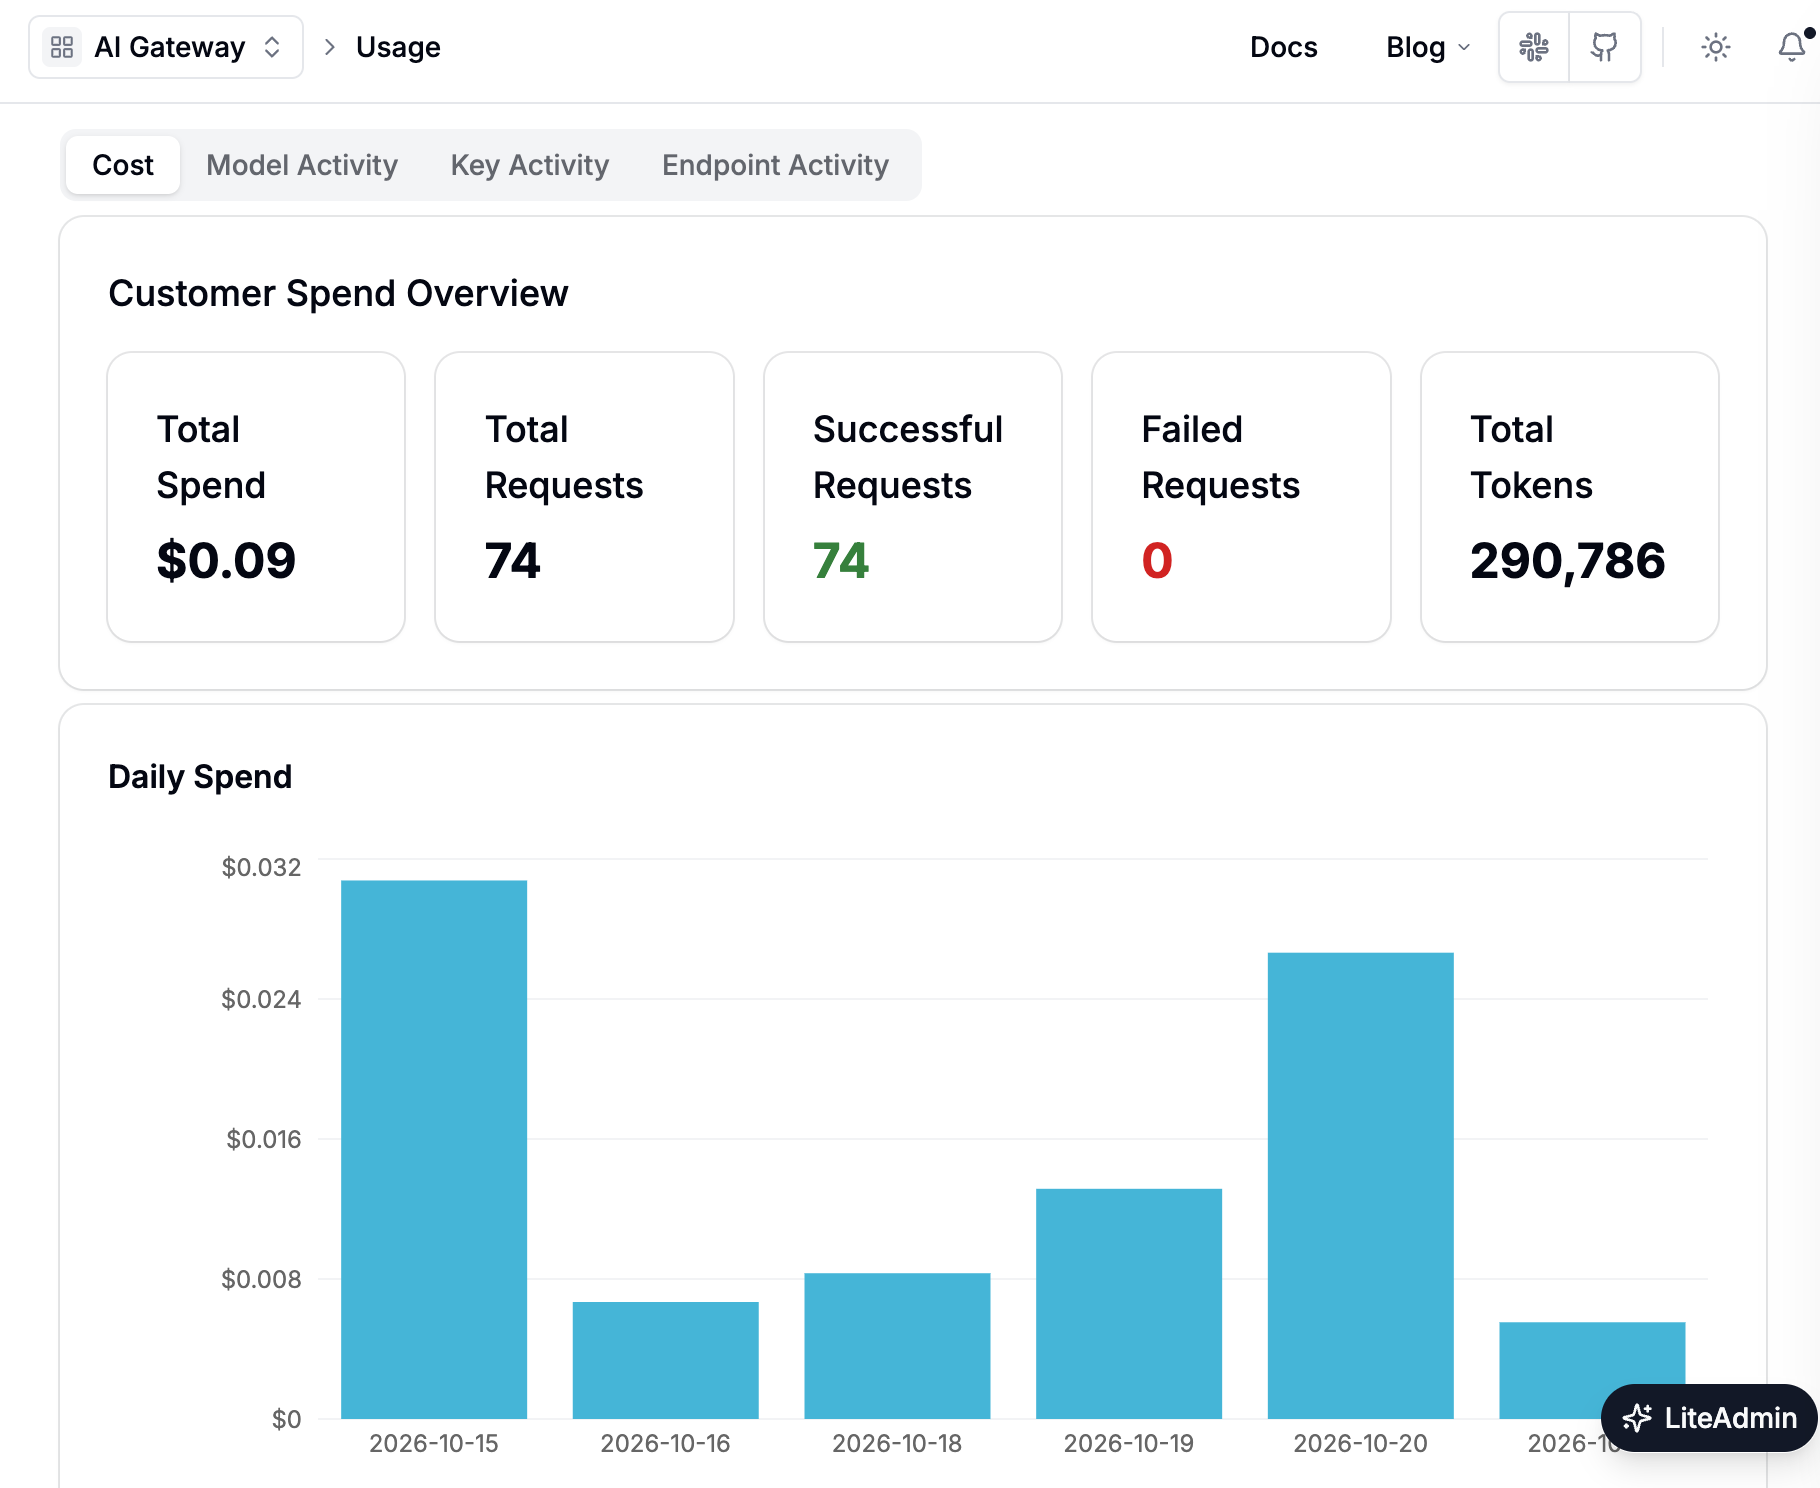
Task: Click the 2026-10-20 spend bar
Action: tap(1361, 1186)
